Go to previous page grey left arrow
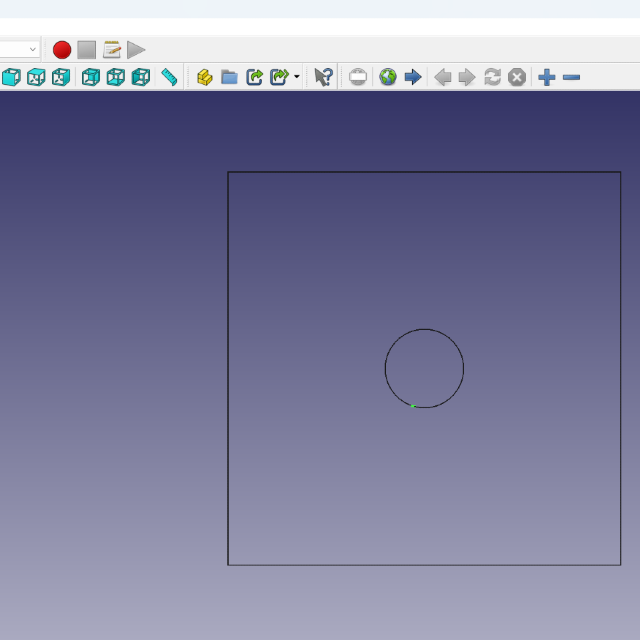Screen dimensions: 640x640 tap(443, 77)
